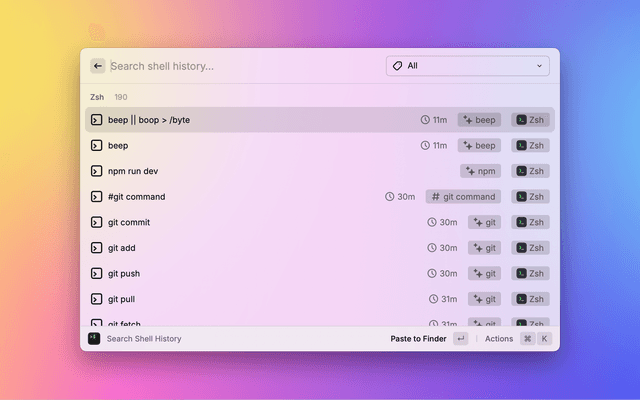The height and width of the screenshot is (400, 640).
Task: Click the beep tag on the second row
Action: coord(479,145)
